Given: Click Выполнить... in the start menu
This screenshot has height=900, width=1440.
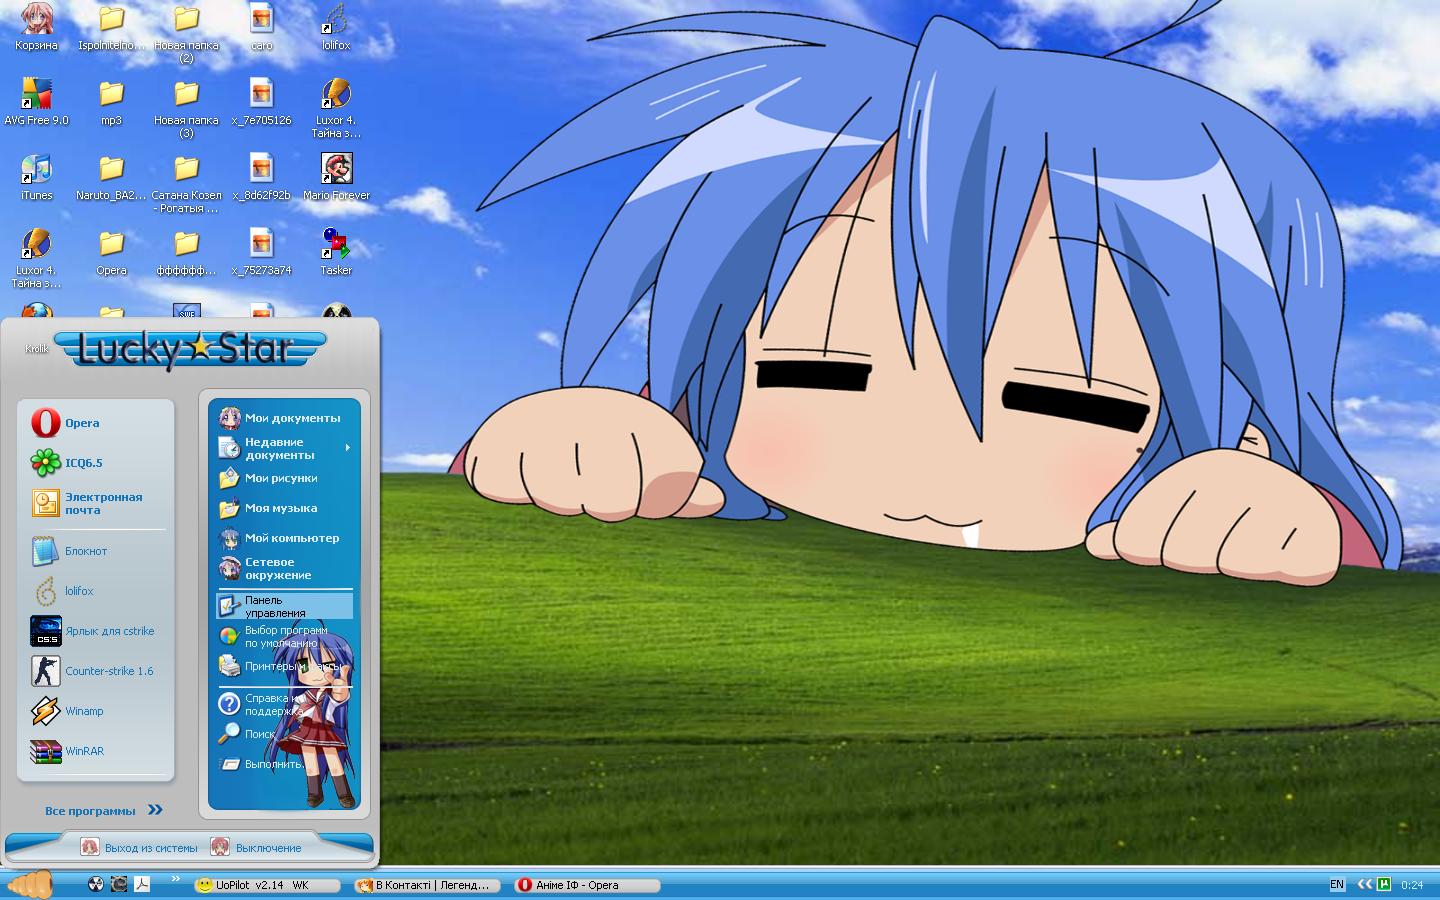Looking at the screenshot, I should (285, 764).
